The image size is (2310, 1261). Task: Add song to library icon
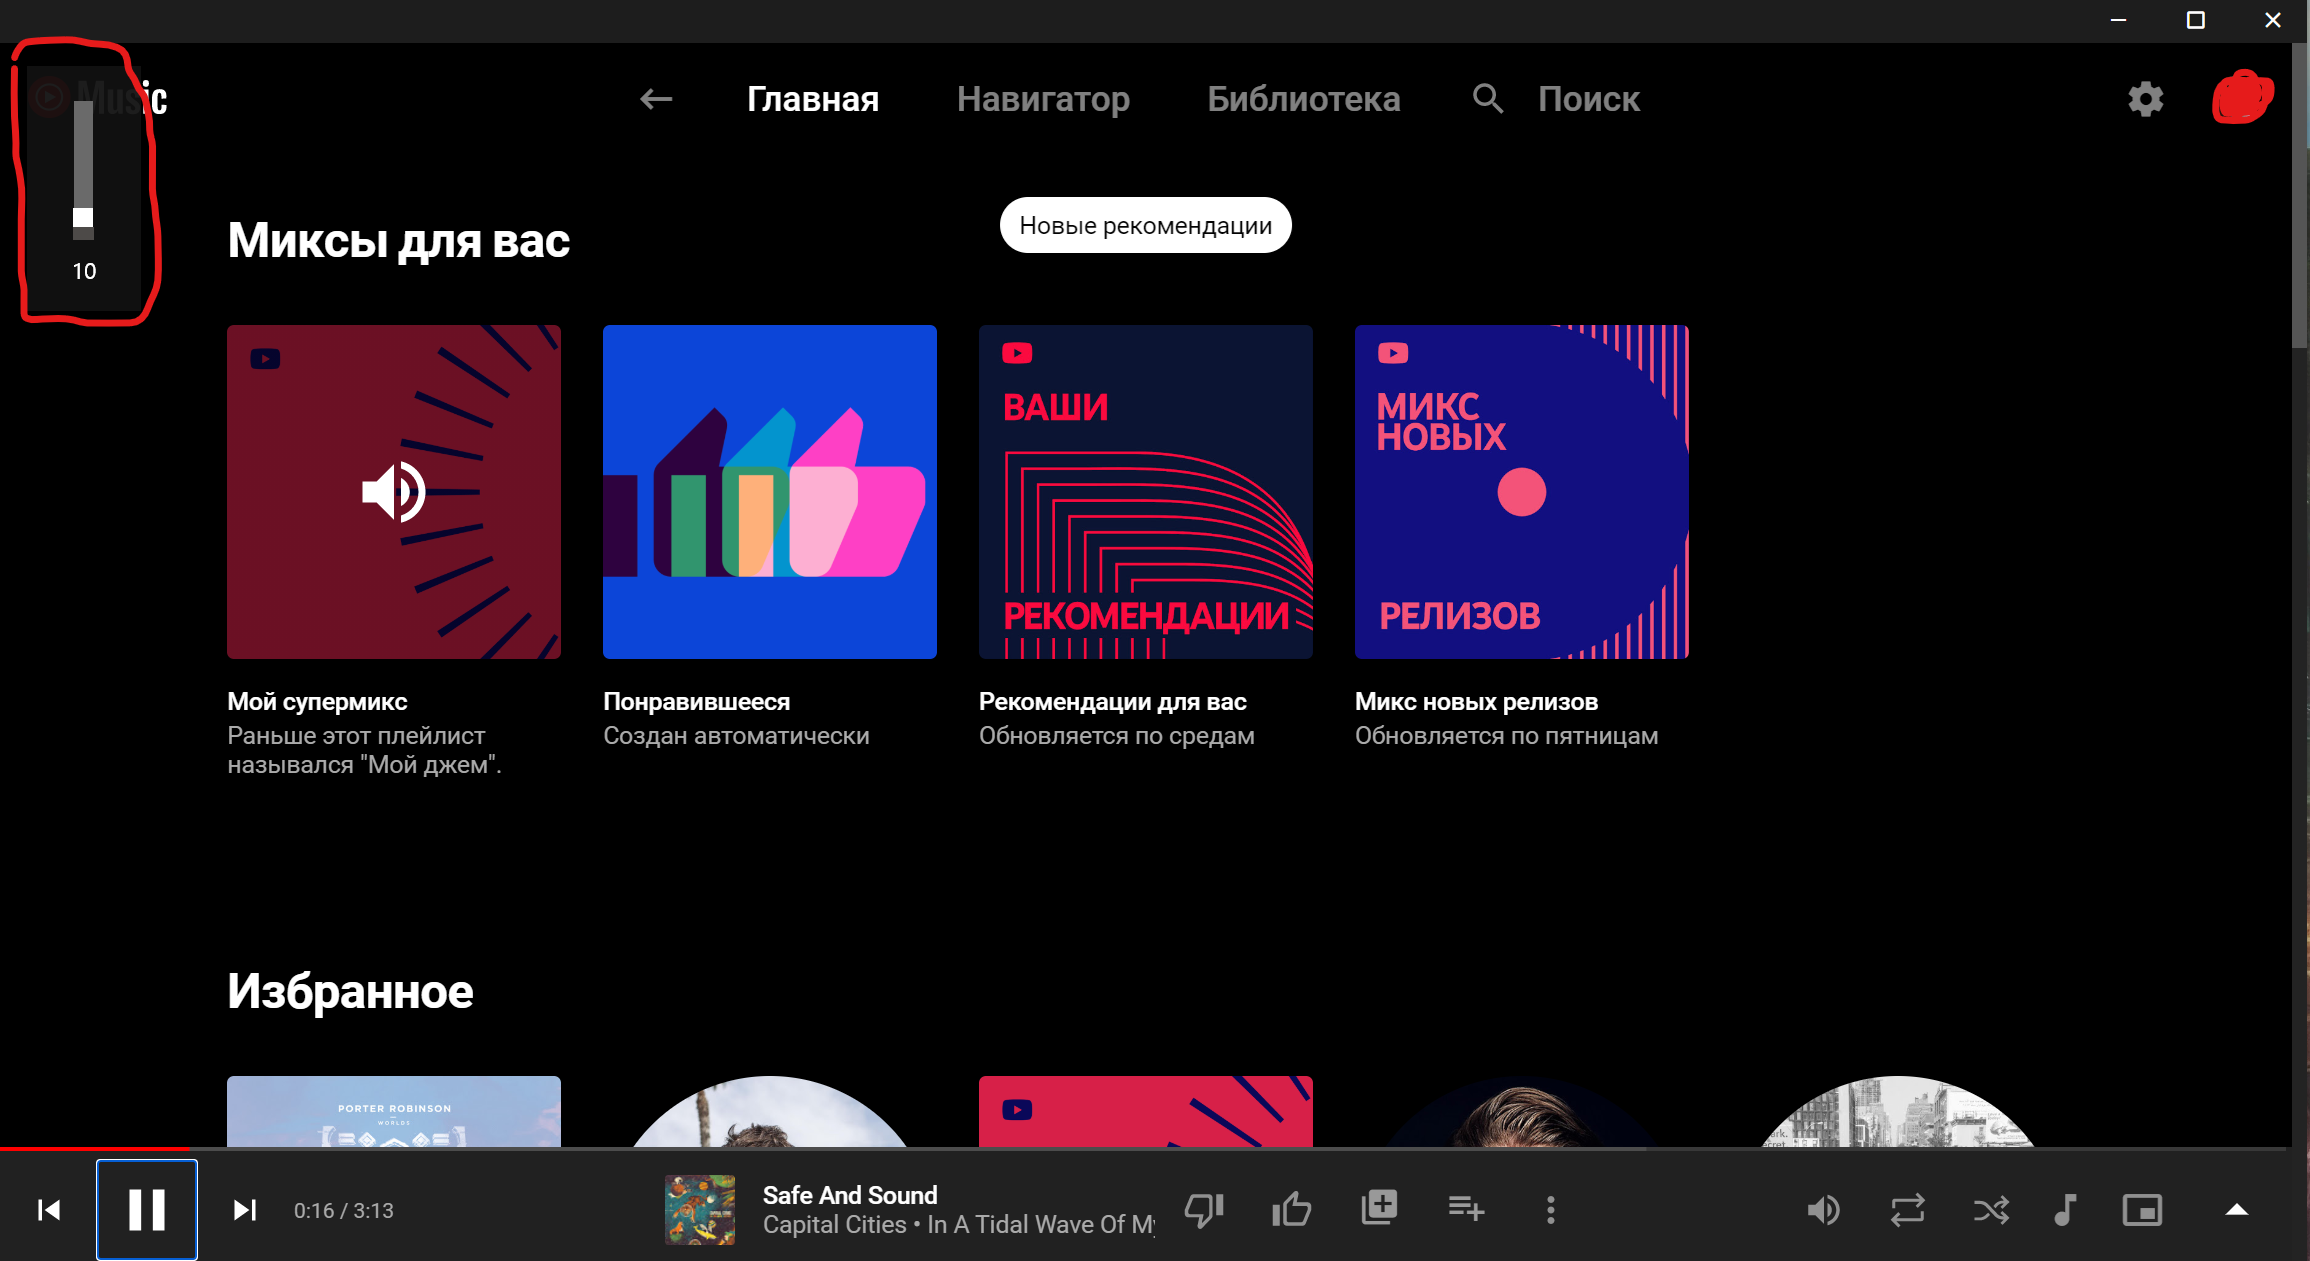point(1379,1208)
